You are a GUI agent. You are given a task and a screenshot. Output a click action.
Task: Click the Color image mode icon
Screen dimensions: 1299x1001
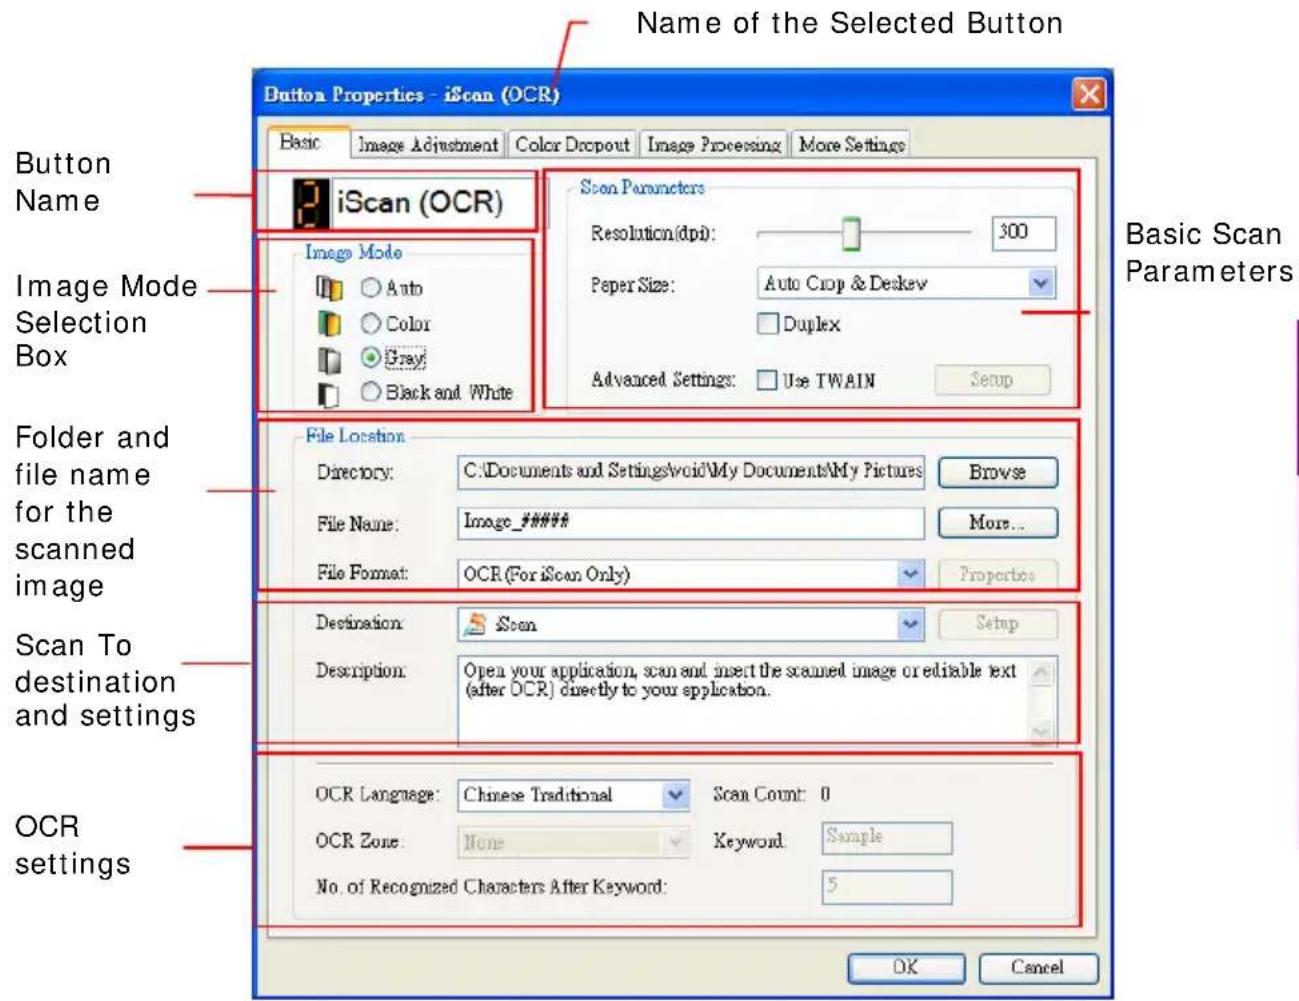pos(329,324)
